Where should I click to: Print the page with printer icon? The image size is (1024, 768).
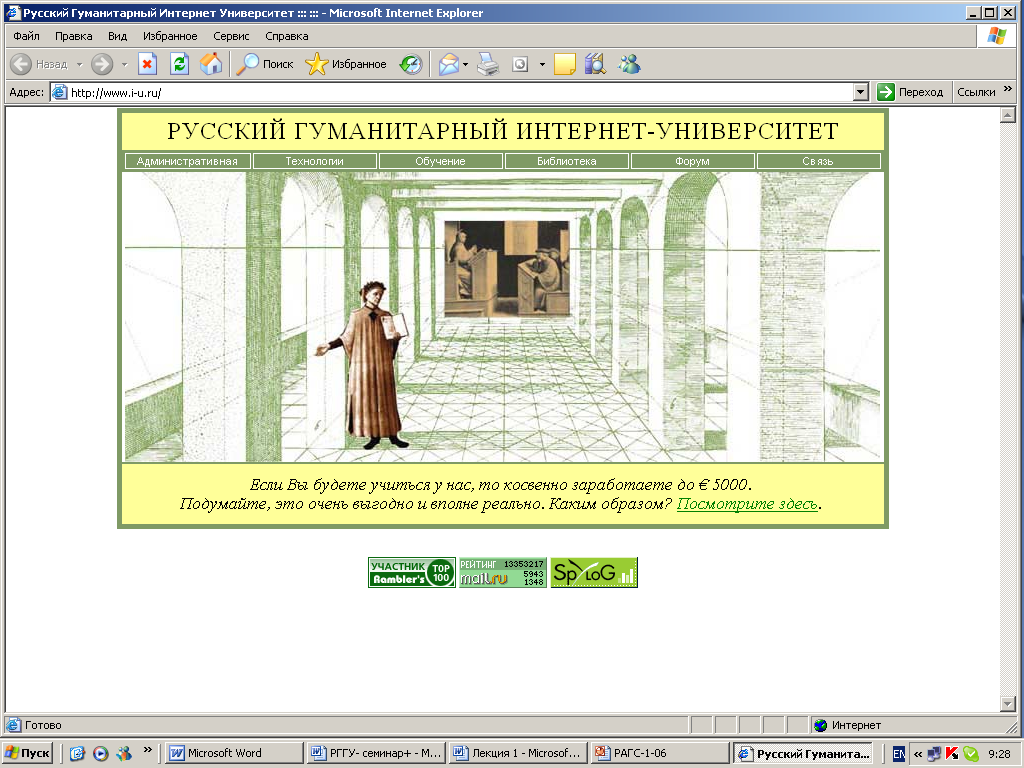pyautogui.click(x=487, y=64)
